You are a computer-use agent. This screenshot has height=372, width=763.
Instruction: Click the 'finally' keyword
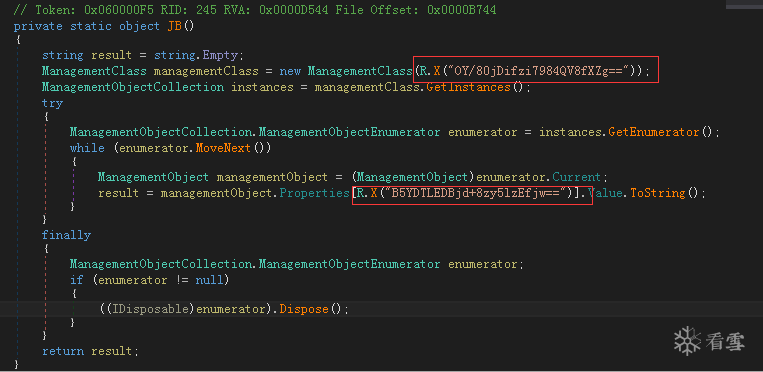66,235
